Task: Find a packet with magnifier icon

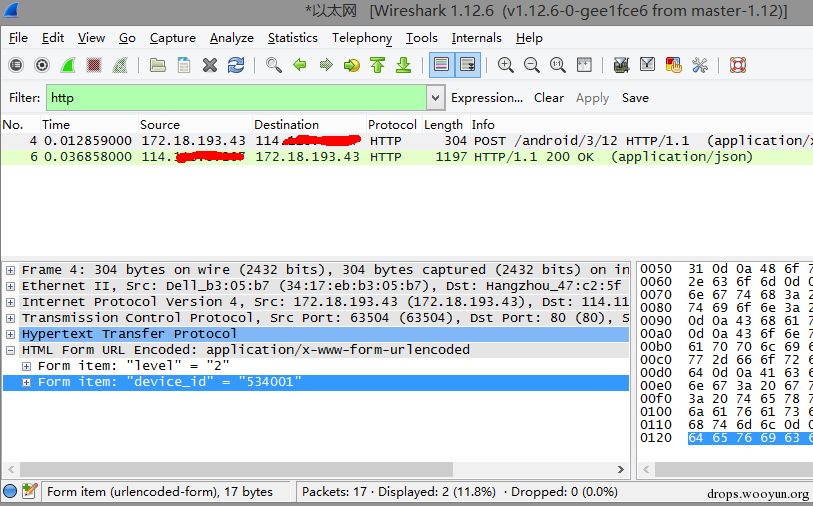Action: pos(274,65)
